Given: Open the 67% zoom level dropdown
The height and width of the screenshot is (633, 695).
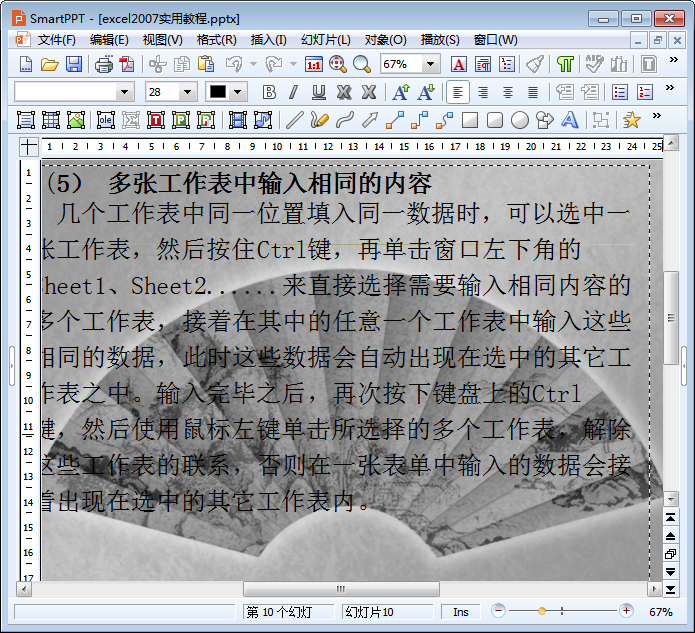Looking at the screenshot, I should pyautogui.click(x=430, y=64).
